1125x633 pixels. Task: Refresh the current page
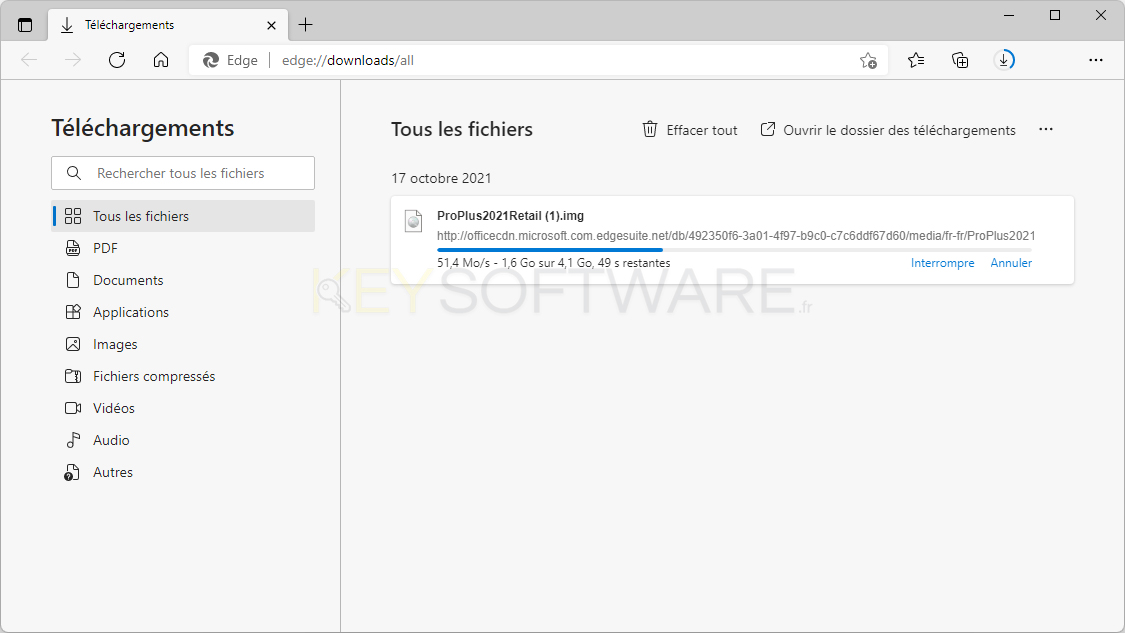tap(117, 60)
